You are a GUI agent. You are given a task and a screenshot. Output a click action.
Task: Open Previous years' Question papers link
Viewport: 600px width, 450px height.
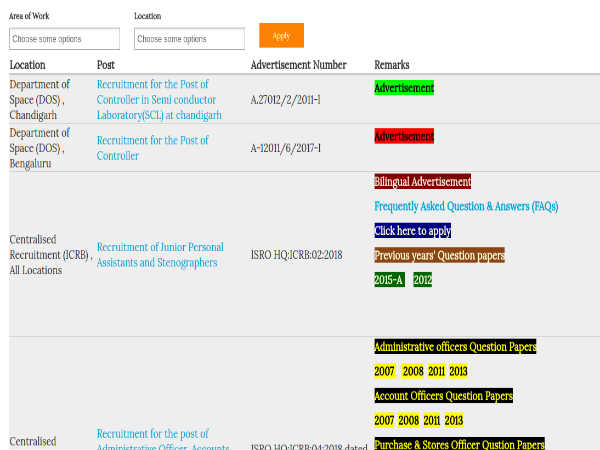tap(439, 255)
